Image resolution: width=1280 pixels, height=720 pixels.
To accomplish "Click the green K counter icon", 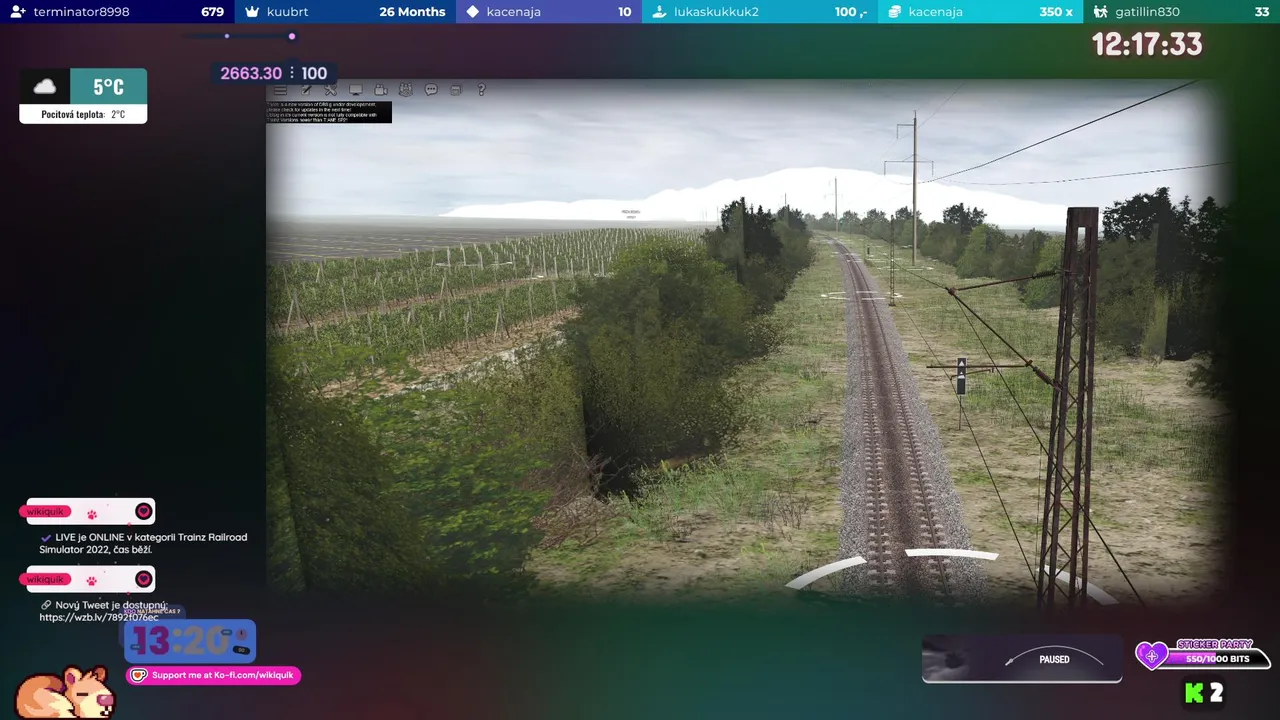I will 1193,692.
